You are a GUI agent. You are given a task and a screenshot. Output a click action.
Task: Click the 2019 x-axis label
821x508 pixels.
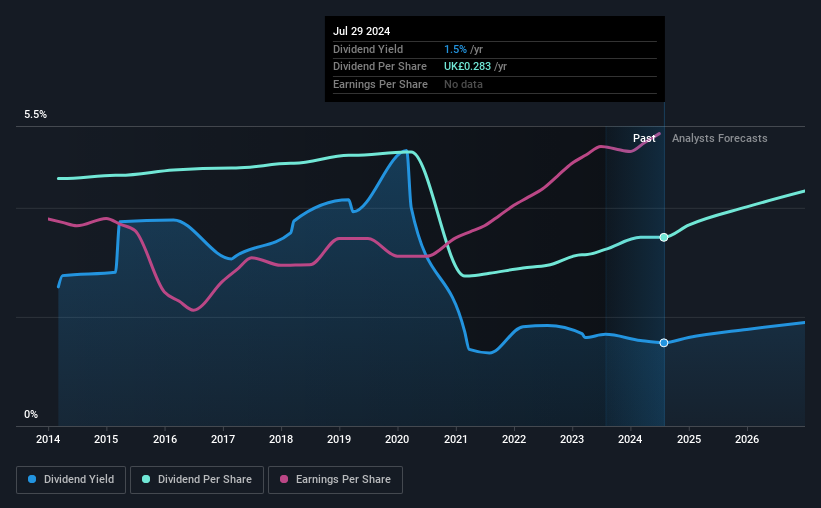point(339,439)
